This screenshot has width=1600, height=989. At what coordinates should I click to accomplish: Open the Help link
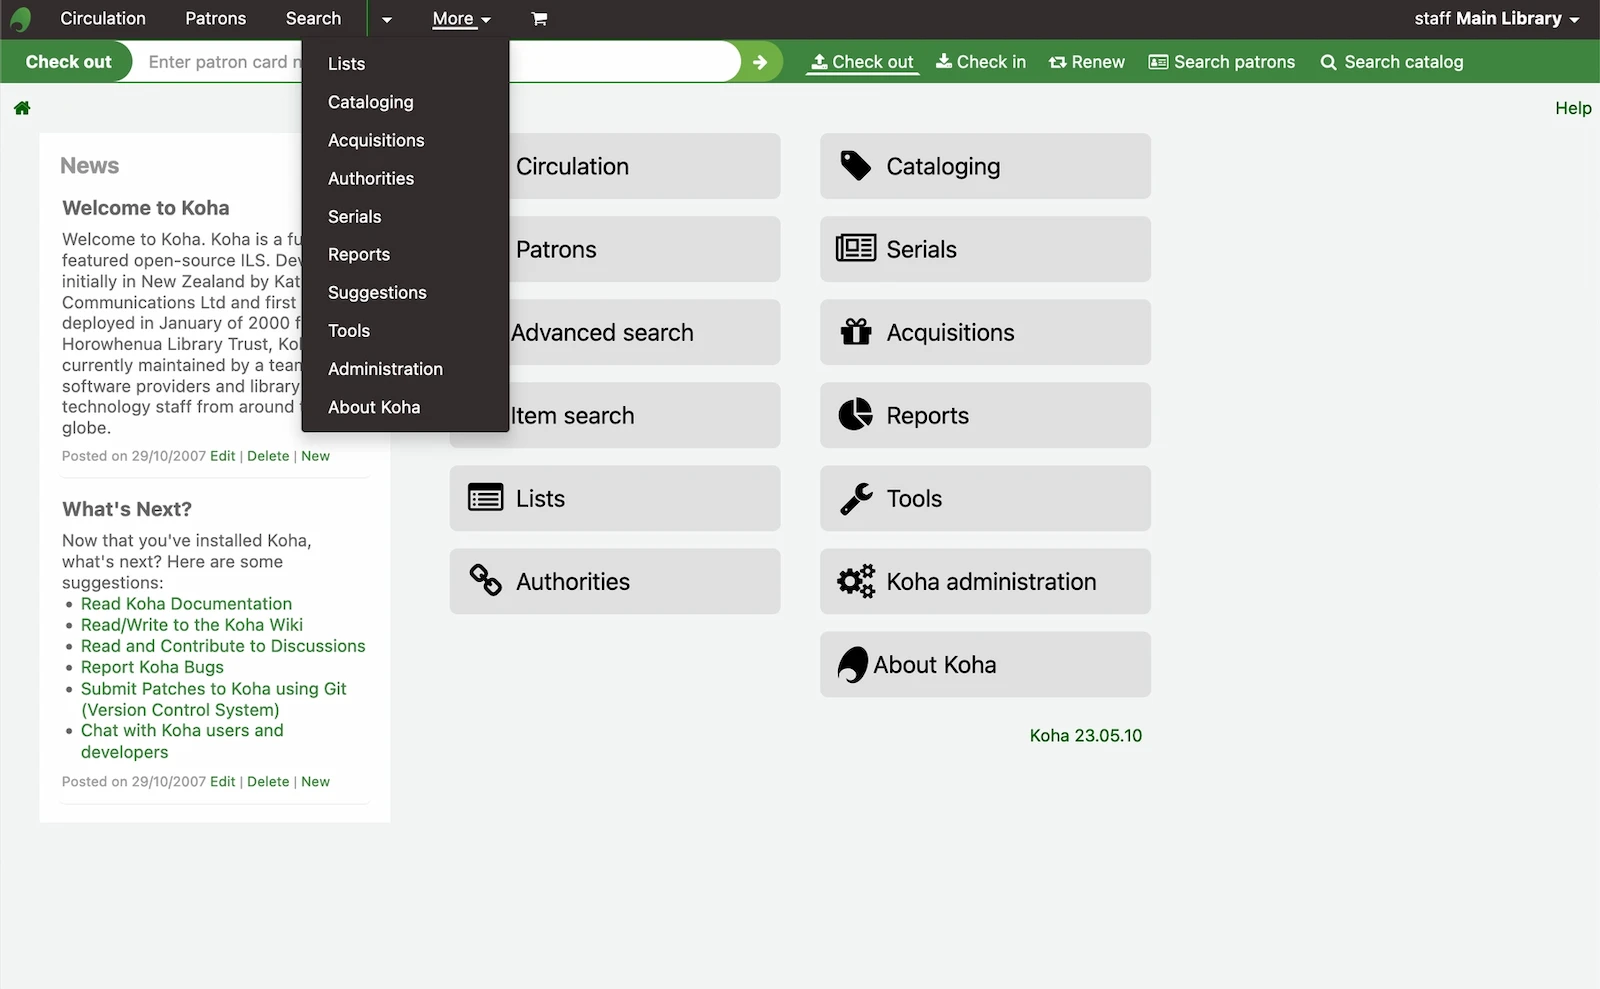[1573, 108]
